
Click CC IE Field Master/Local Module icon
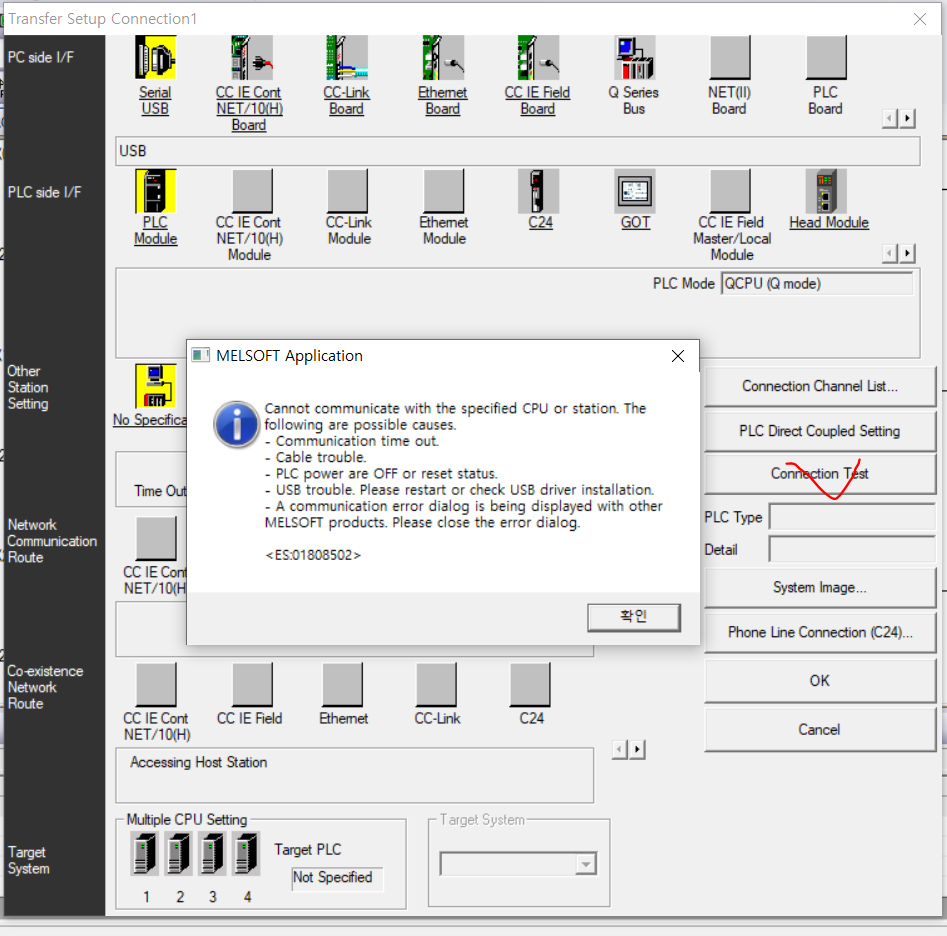tap(730, 191)
